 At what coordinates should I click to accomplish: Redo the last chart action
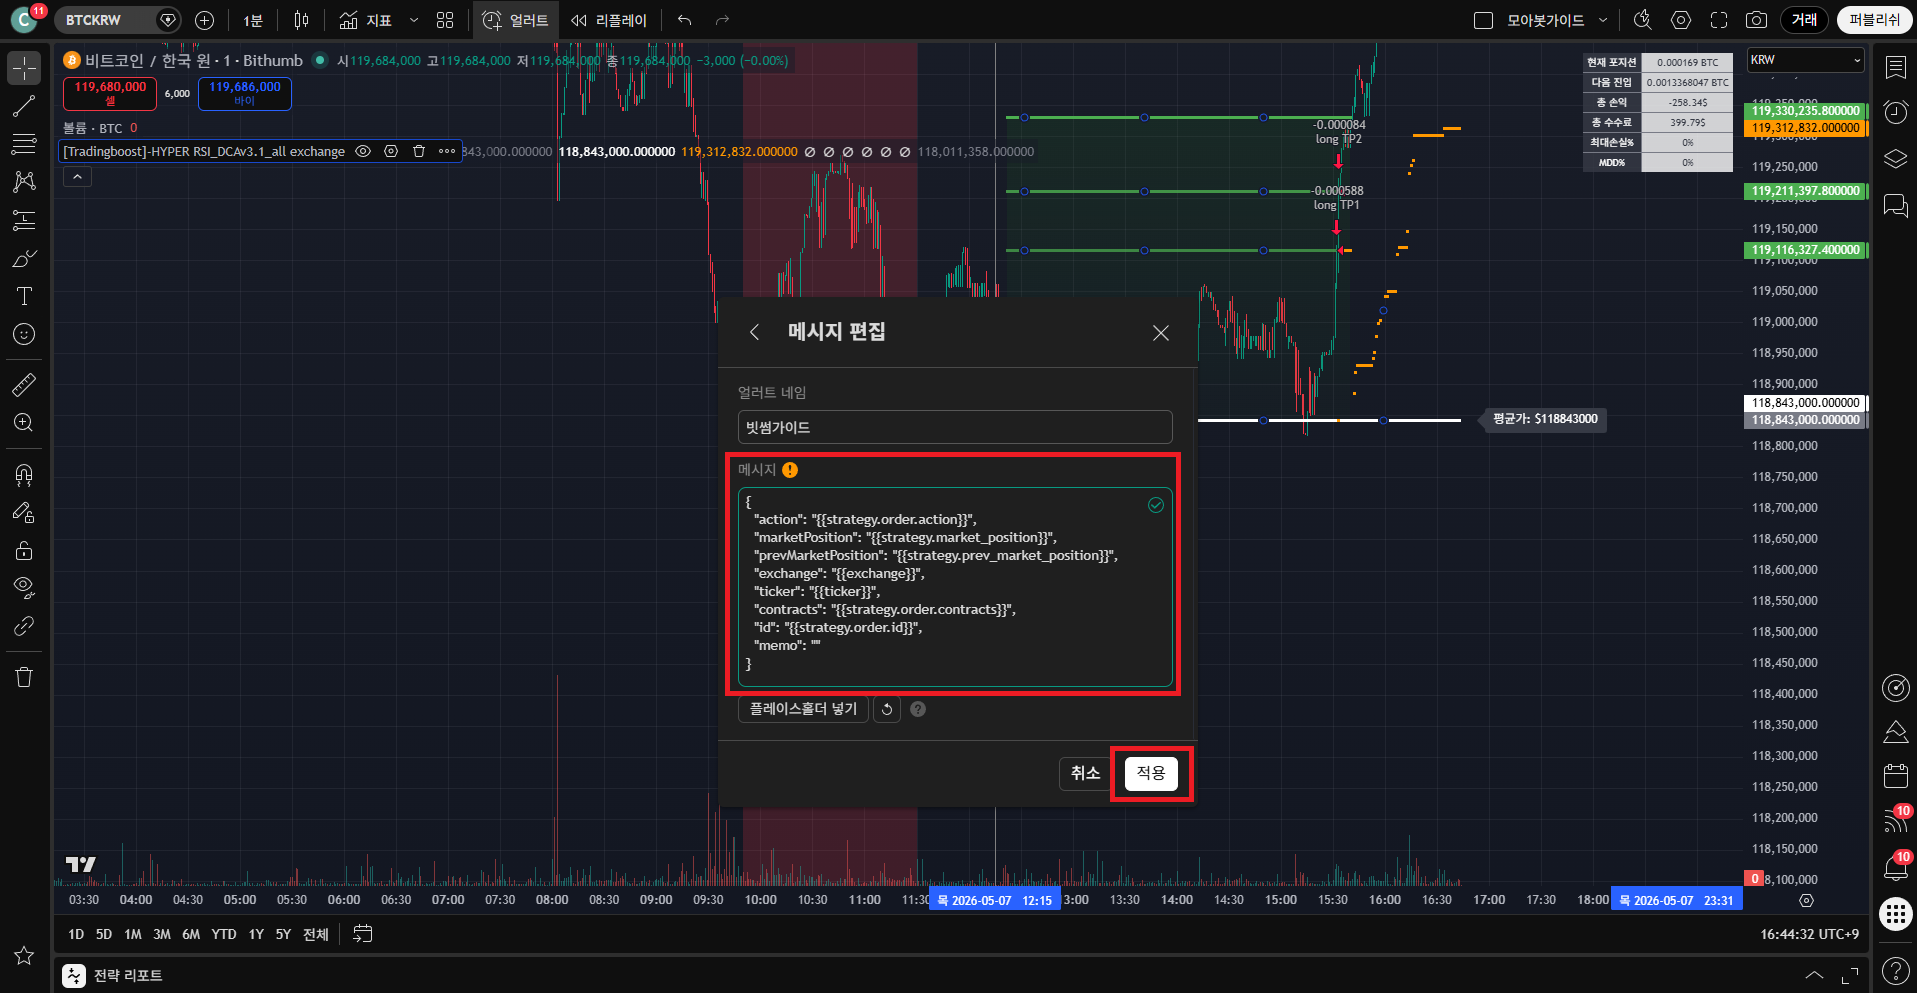(x=722, y=20)
